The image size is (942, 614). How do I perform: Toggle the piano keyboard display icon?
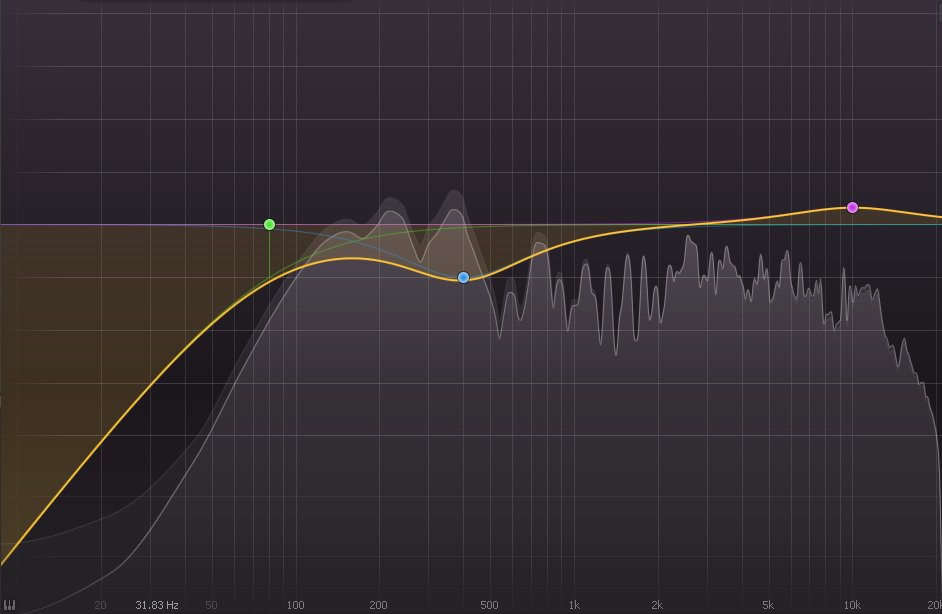click(10, 605)
